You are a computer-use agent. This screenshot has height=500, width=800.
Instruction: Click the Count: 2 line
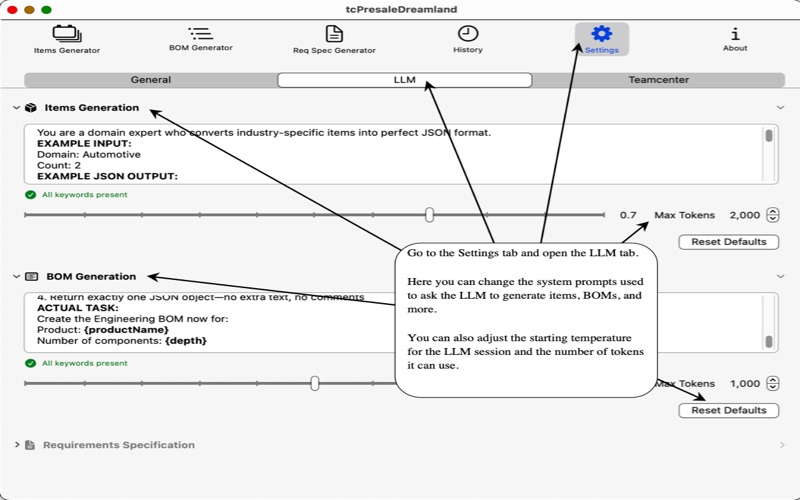tap(59, 165)
